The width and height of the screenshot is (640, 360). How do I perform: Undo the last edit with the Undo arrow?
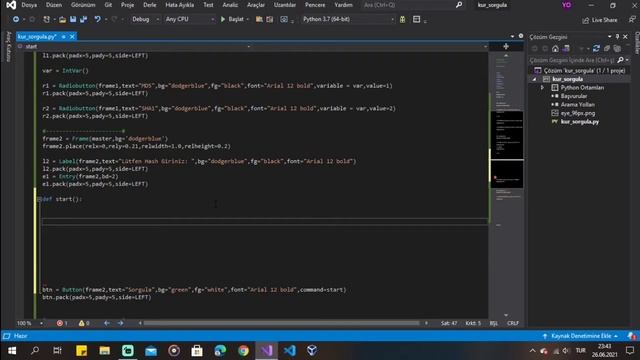click(x=97, y=19)
